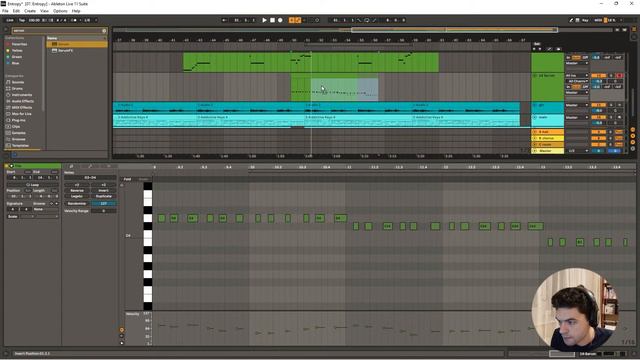Toggle the clip Loop switch
Image resolution: width=640 pixels, height=360 pixels.
click(x=32, y=184)
